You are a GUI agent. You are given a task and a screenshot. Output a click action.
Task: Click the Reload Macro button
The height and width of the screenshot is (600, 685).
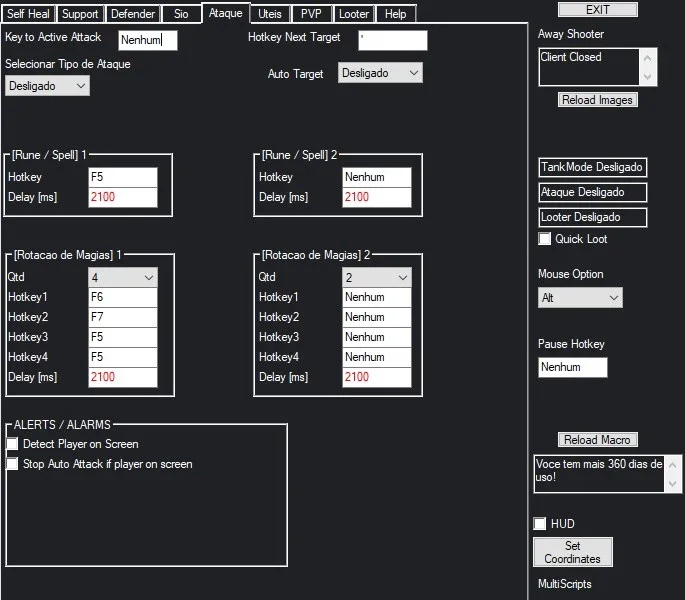[x=598, y=440]
